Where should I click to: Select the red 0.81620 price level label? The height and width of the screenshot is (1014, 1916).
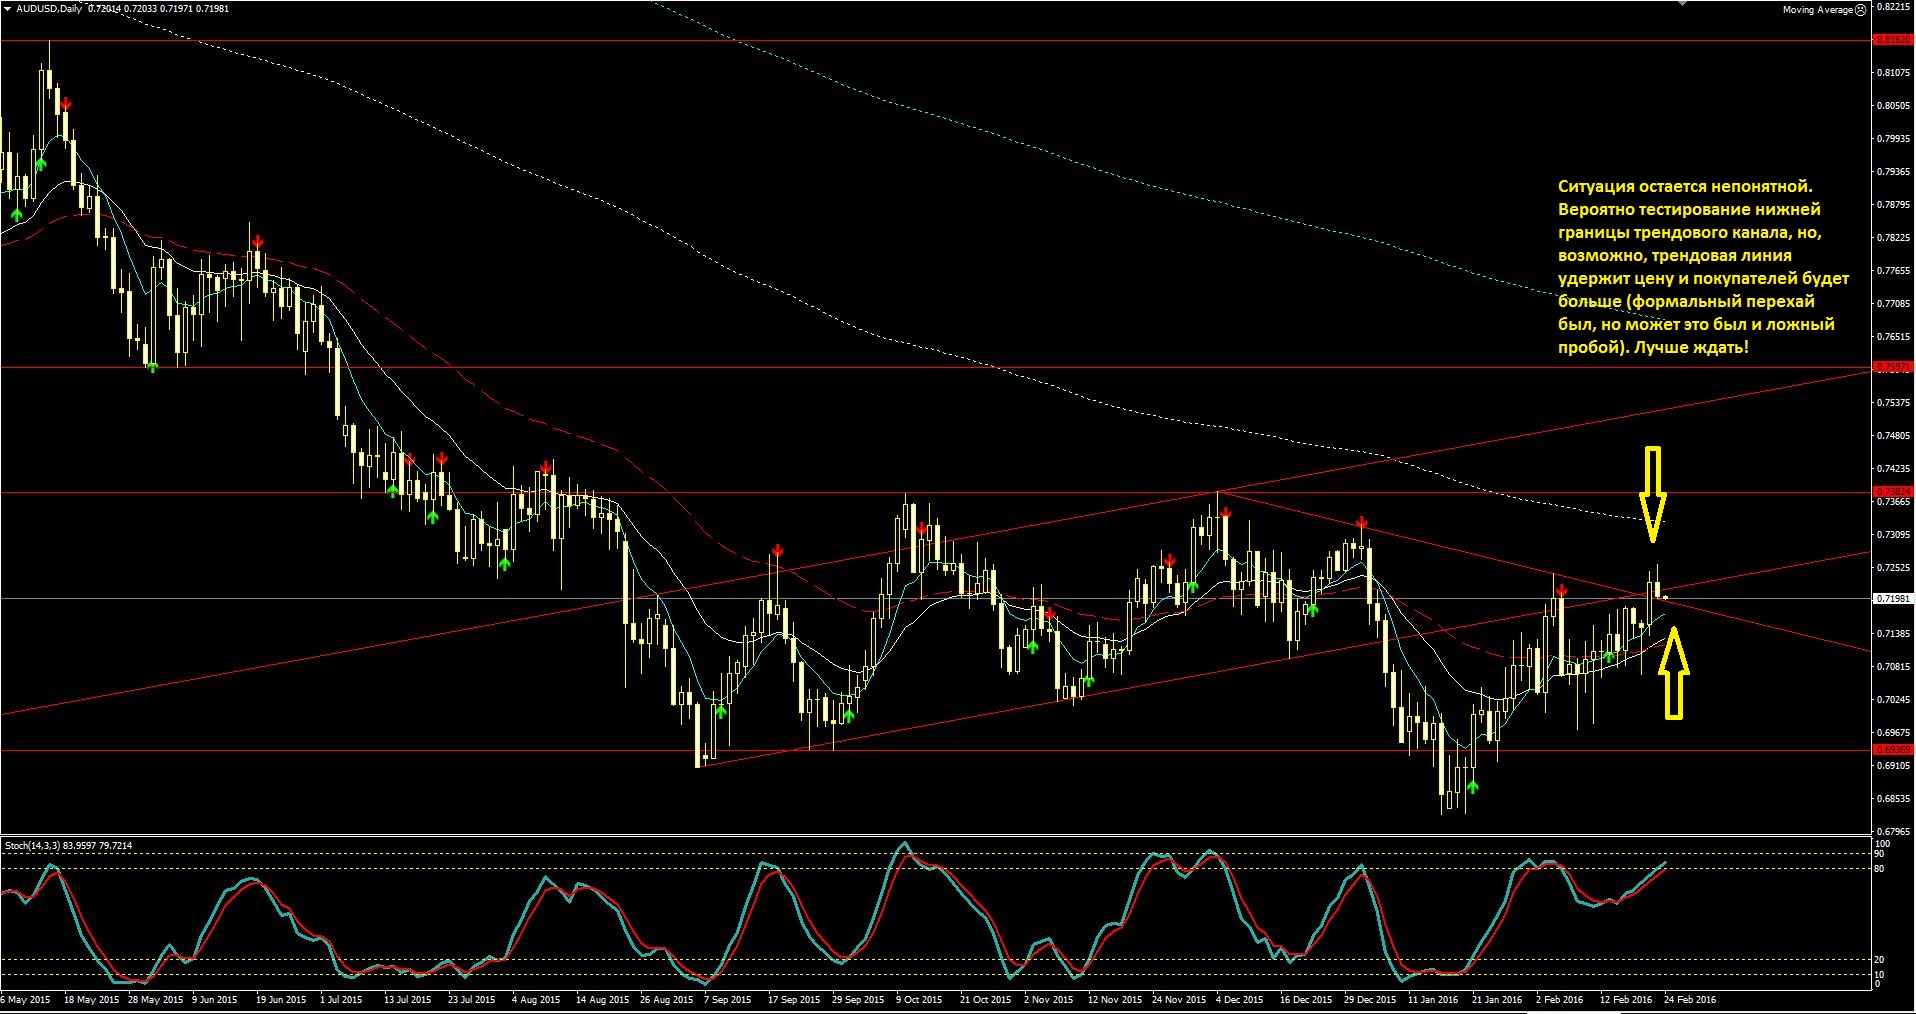point(1892,40)
